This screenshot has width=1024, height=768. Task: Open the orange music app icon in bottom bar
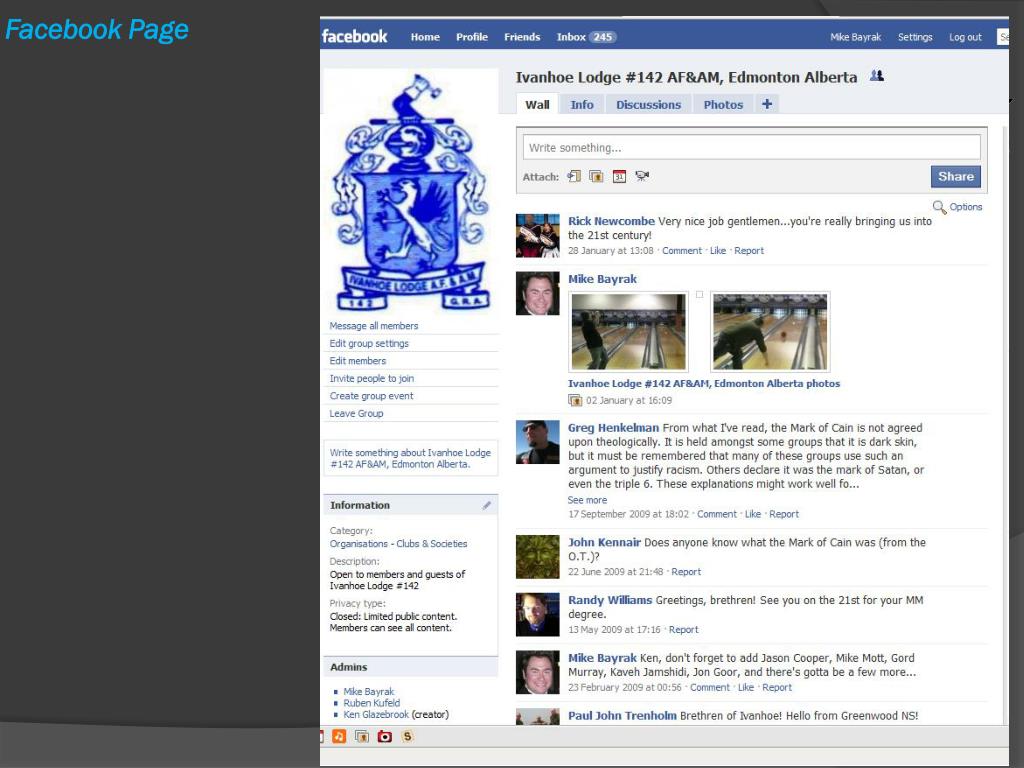point(339,737)
